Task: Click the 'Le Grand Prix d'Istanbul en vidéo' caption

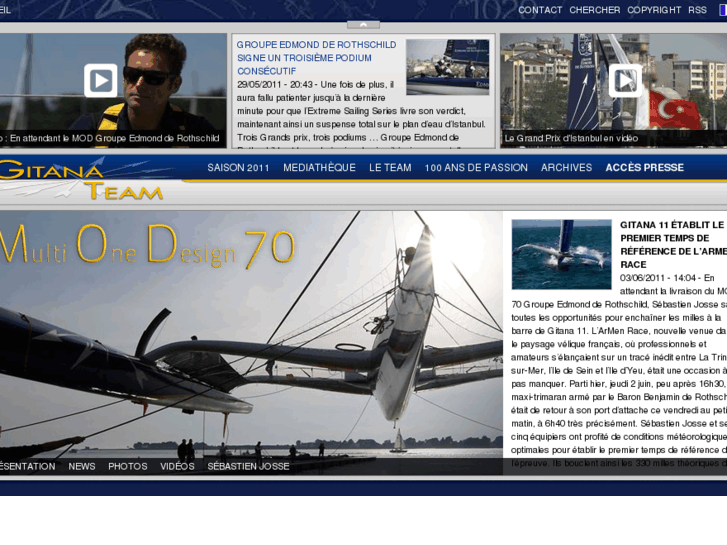Action: coord(571,138)
